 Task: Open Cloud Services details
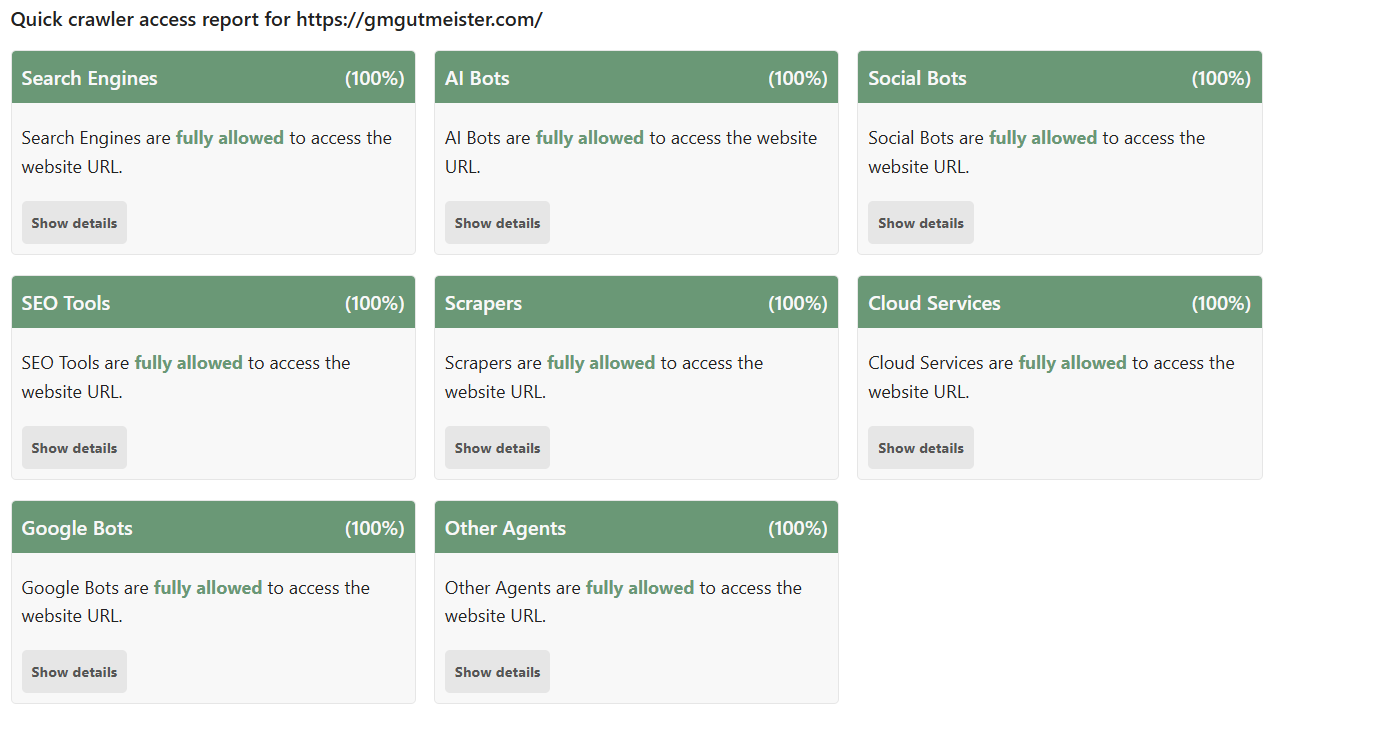(920, 448)
